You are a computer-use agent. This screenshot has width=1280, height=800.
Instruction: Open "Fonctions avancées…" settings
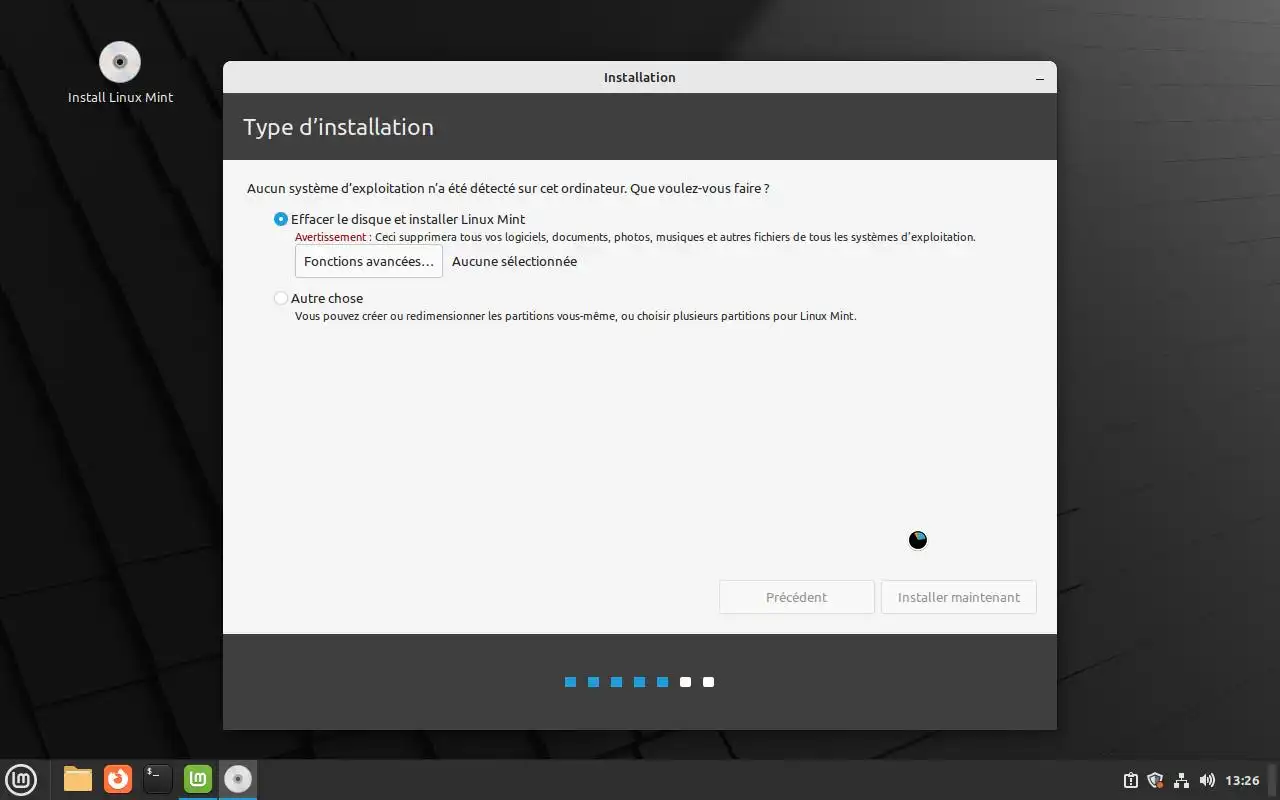(x=369, y=261)
